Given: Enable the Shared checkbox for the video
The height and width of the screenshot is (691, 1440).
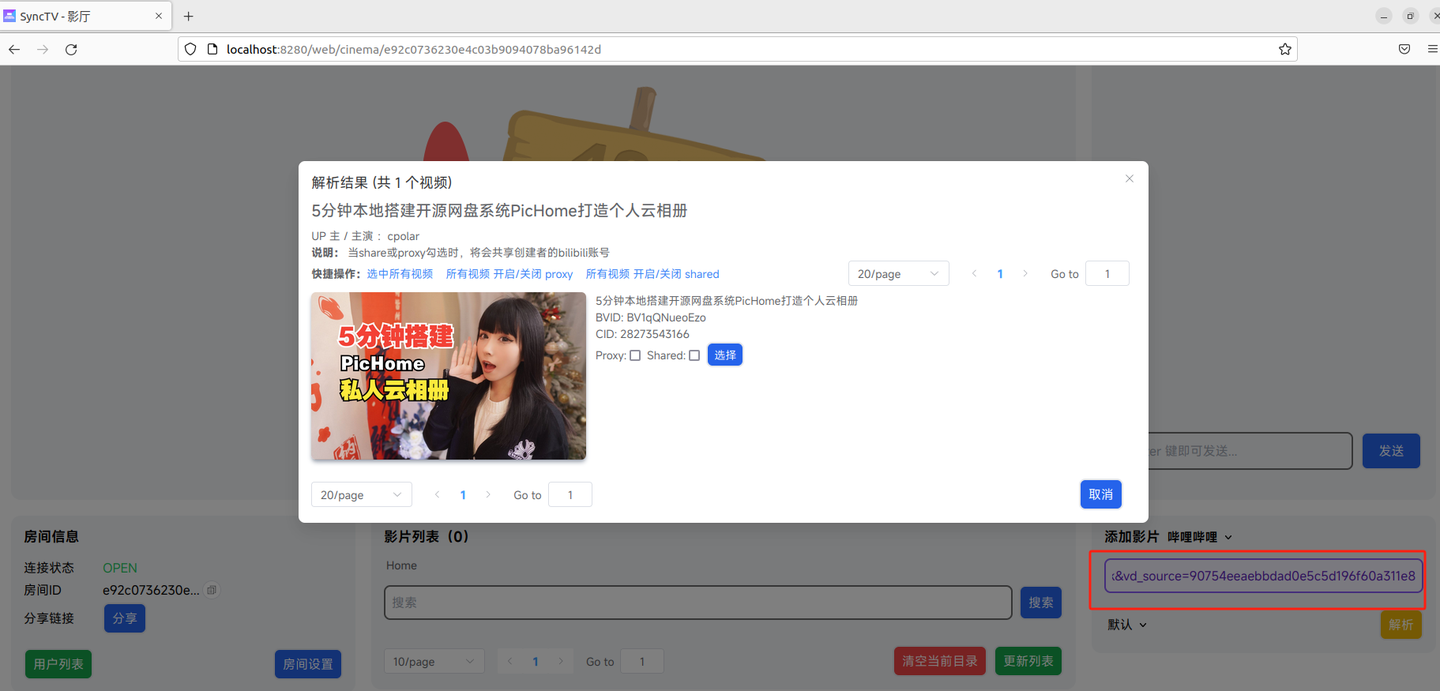Looking at the screenshot, I should [x=695, y=355].
